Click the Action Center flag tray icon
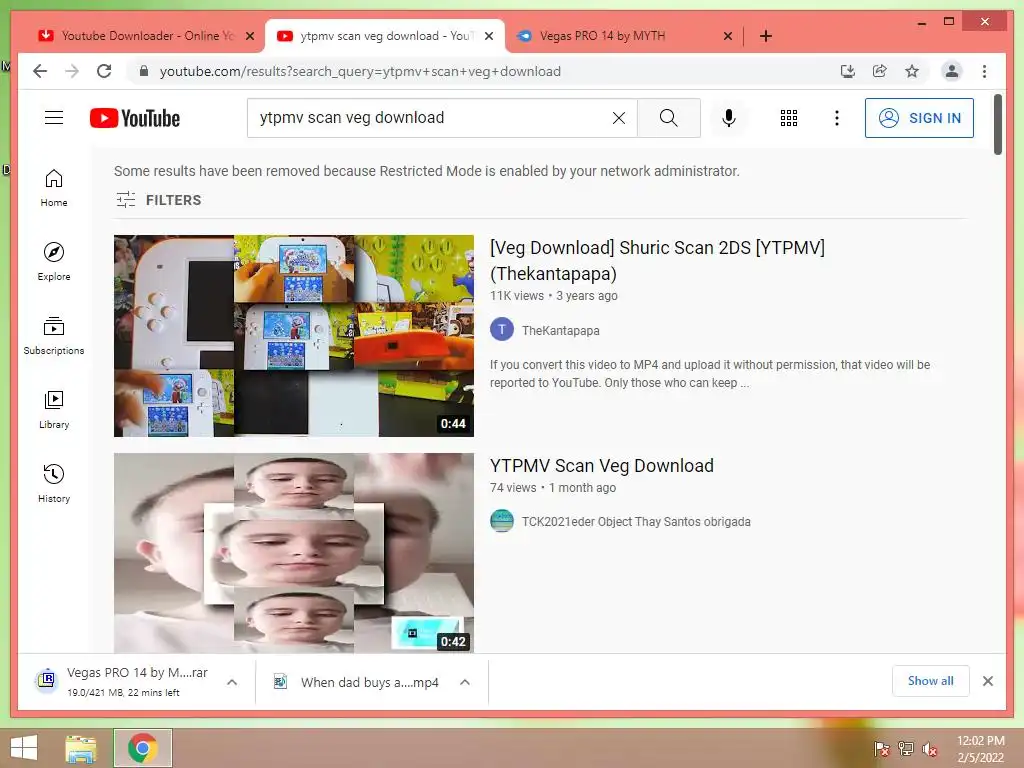Viewport: 1024px width, 768px height. [x=882, y=748]
